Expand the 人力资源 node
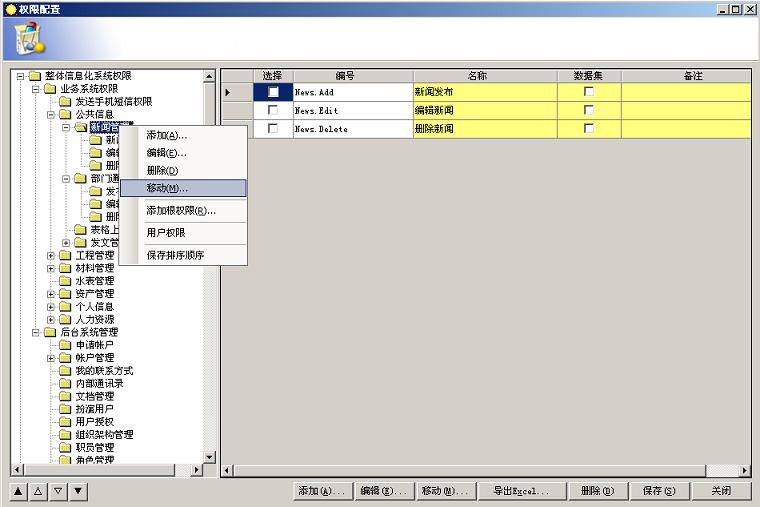The height and width of the screenshot is (507, 760). pos(50,319)
